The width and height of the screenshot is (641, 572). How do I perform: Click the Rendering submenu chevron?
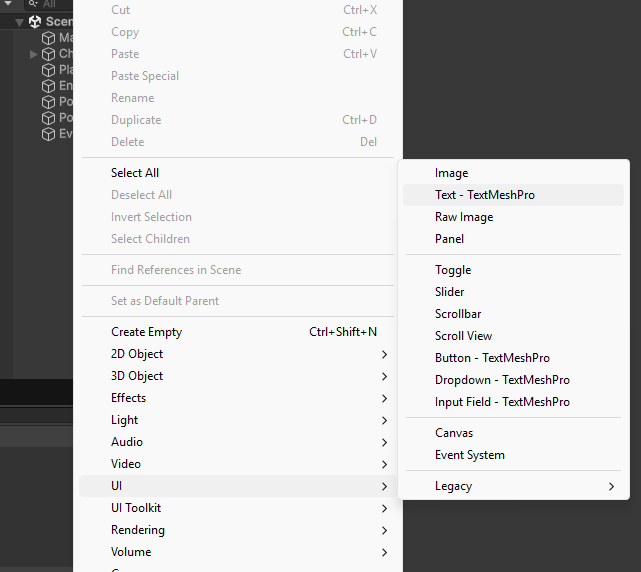384,531
